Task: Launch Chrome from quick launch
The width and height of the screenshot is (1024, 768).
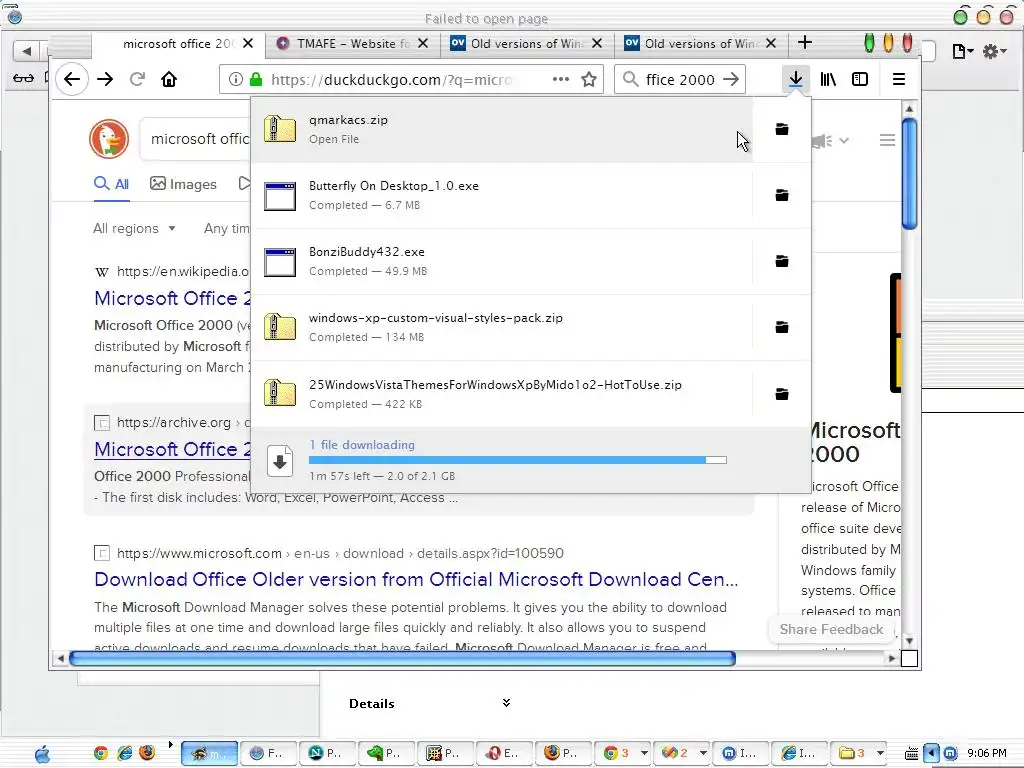Action: pyautogui.click(x=101, y=753)
